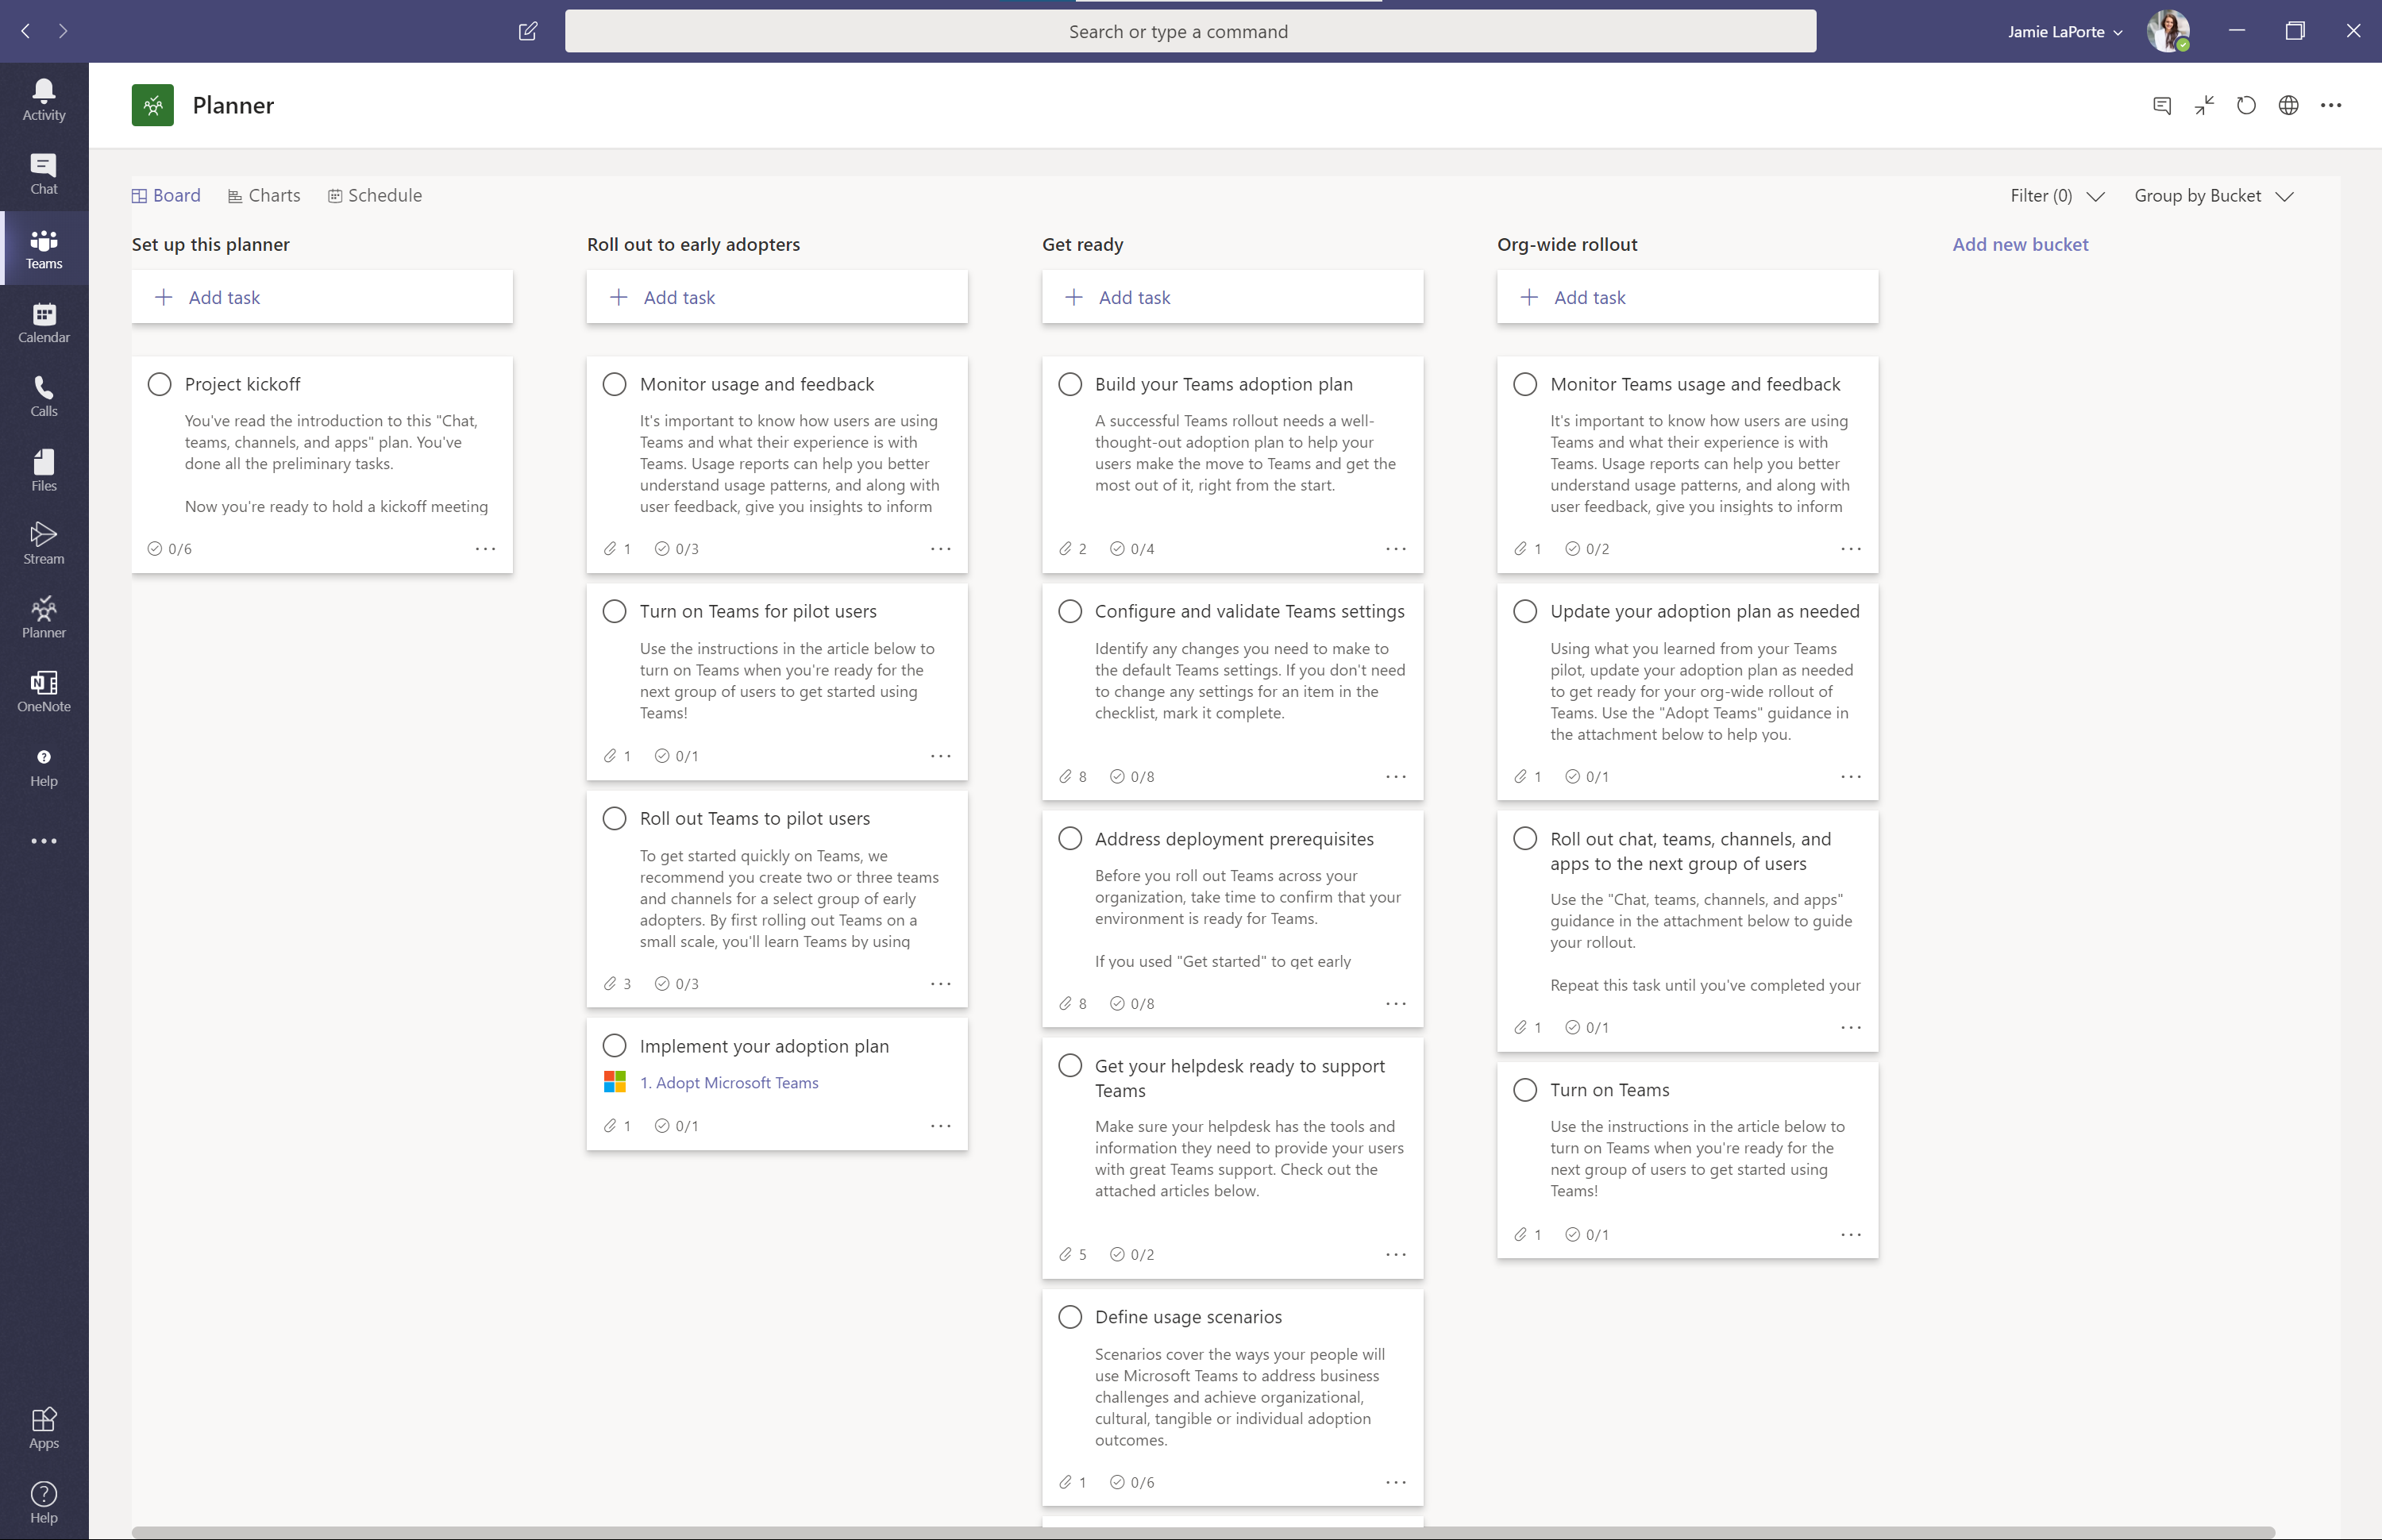Image resolution: width=2382 pixels, height=1540 pixels.
Task: Open Roll out chat, teams, channels task title
Action: coord(1691,851)
